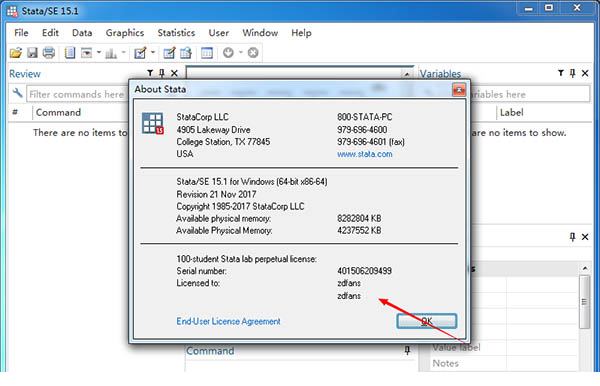Click the Data Editor (Edit) icon
Screen dimensions: 600x386
point(169,53)
